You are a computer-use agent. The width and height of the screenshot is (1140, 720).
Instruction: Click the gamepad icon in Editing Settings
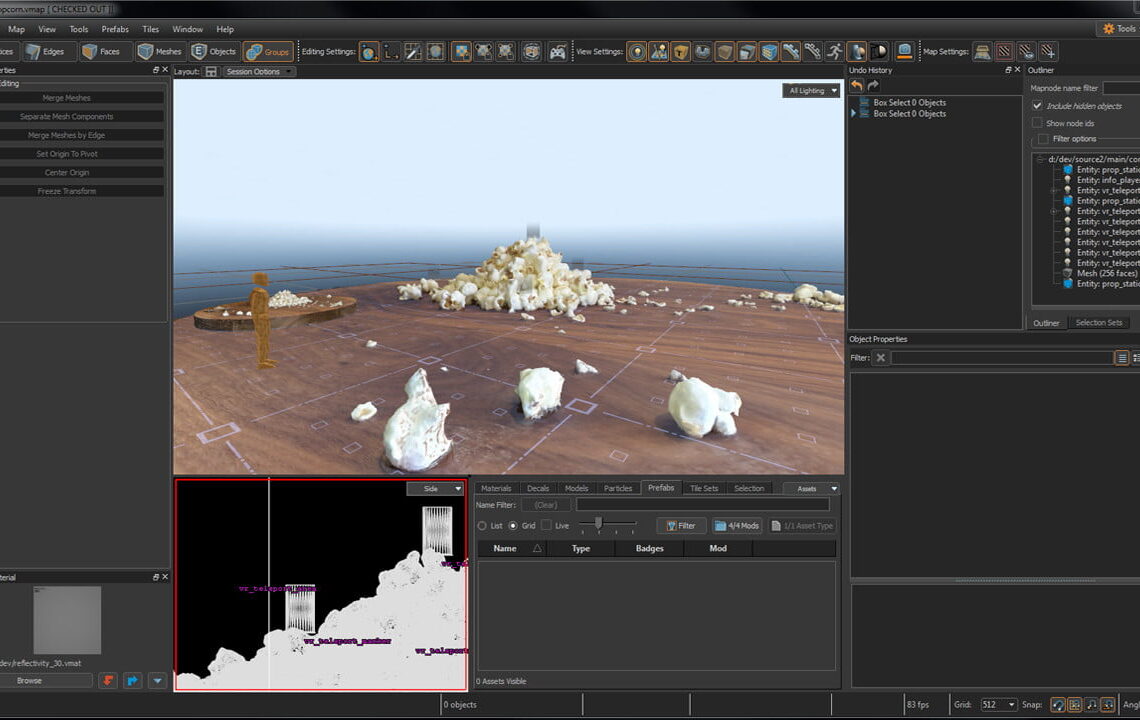[x=557, y=52]
